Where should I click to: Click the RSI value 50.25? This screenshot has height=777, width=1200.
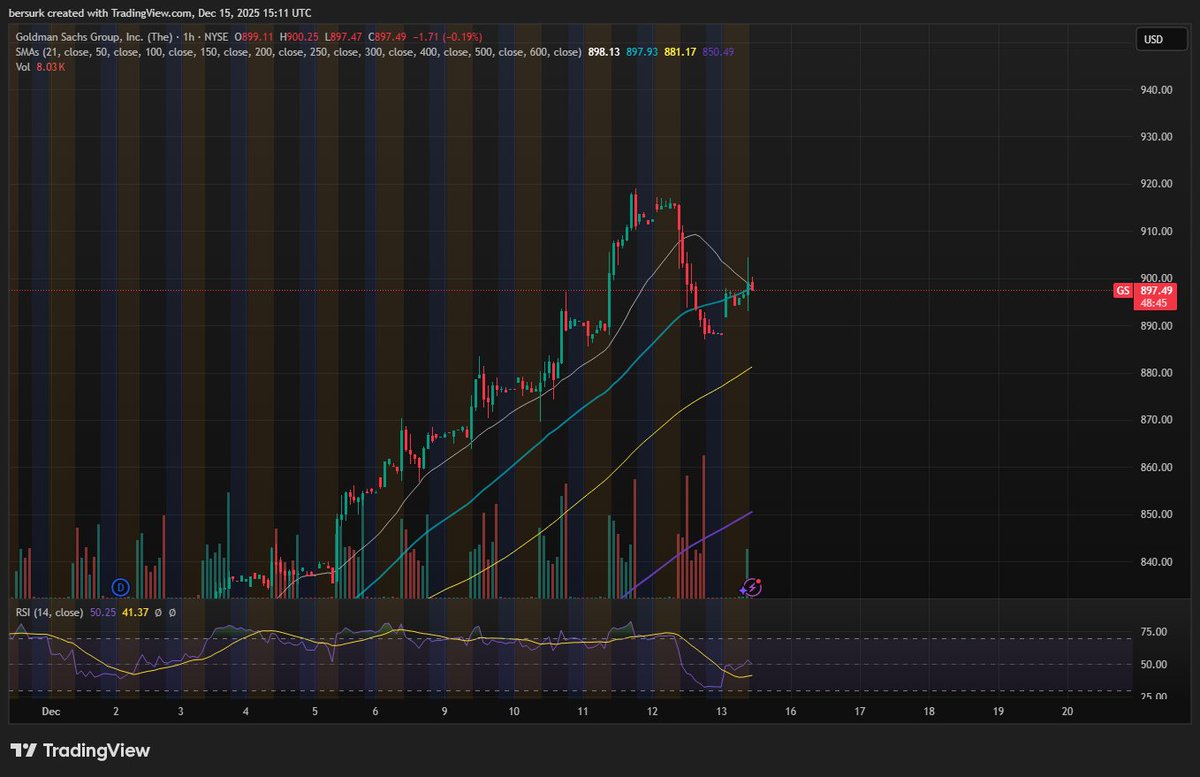(x=103, y=612)
